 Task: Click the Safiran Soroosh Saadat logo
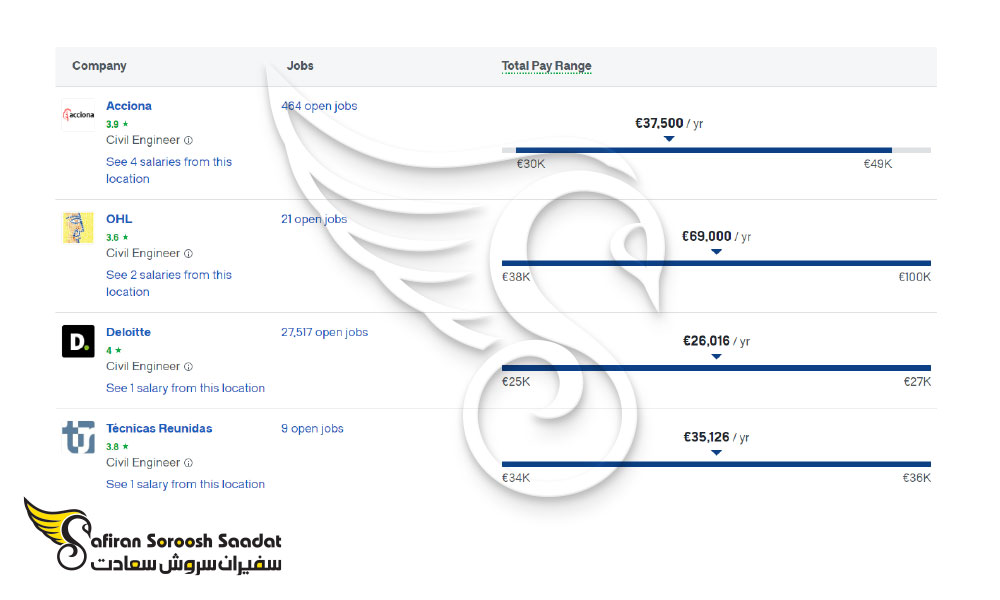[153, 535]
